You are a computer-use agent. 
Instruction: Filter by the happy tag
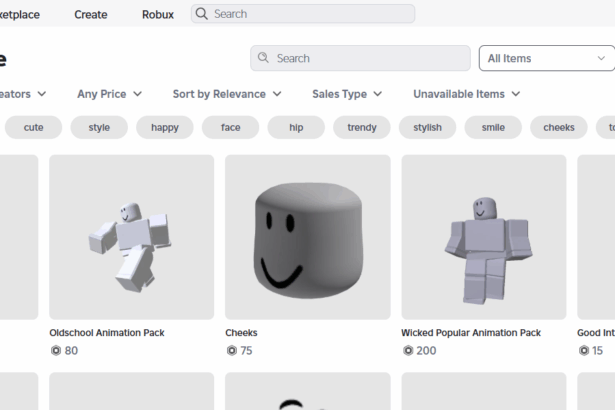(165, 128)
